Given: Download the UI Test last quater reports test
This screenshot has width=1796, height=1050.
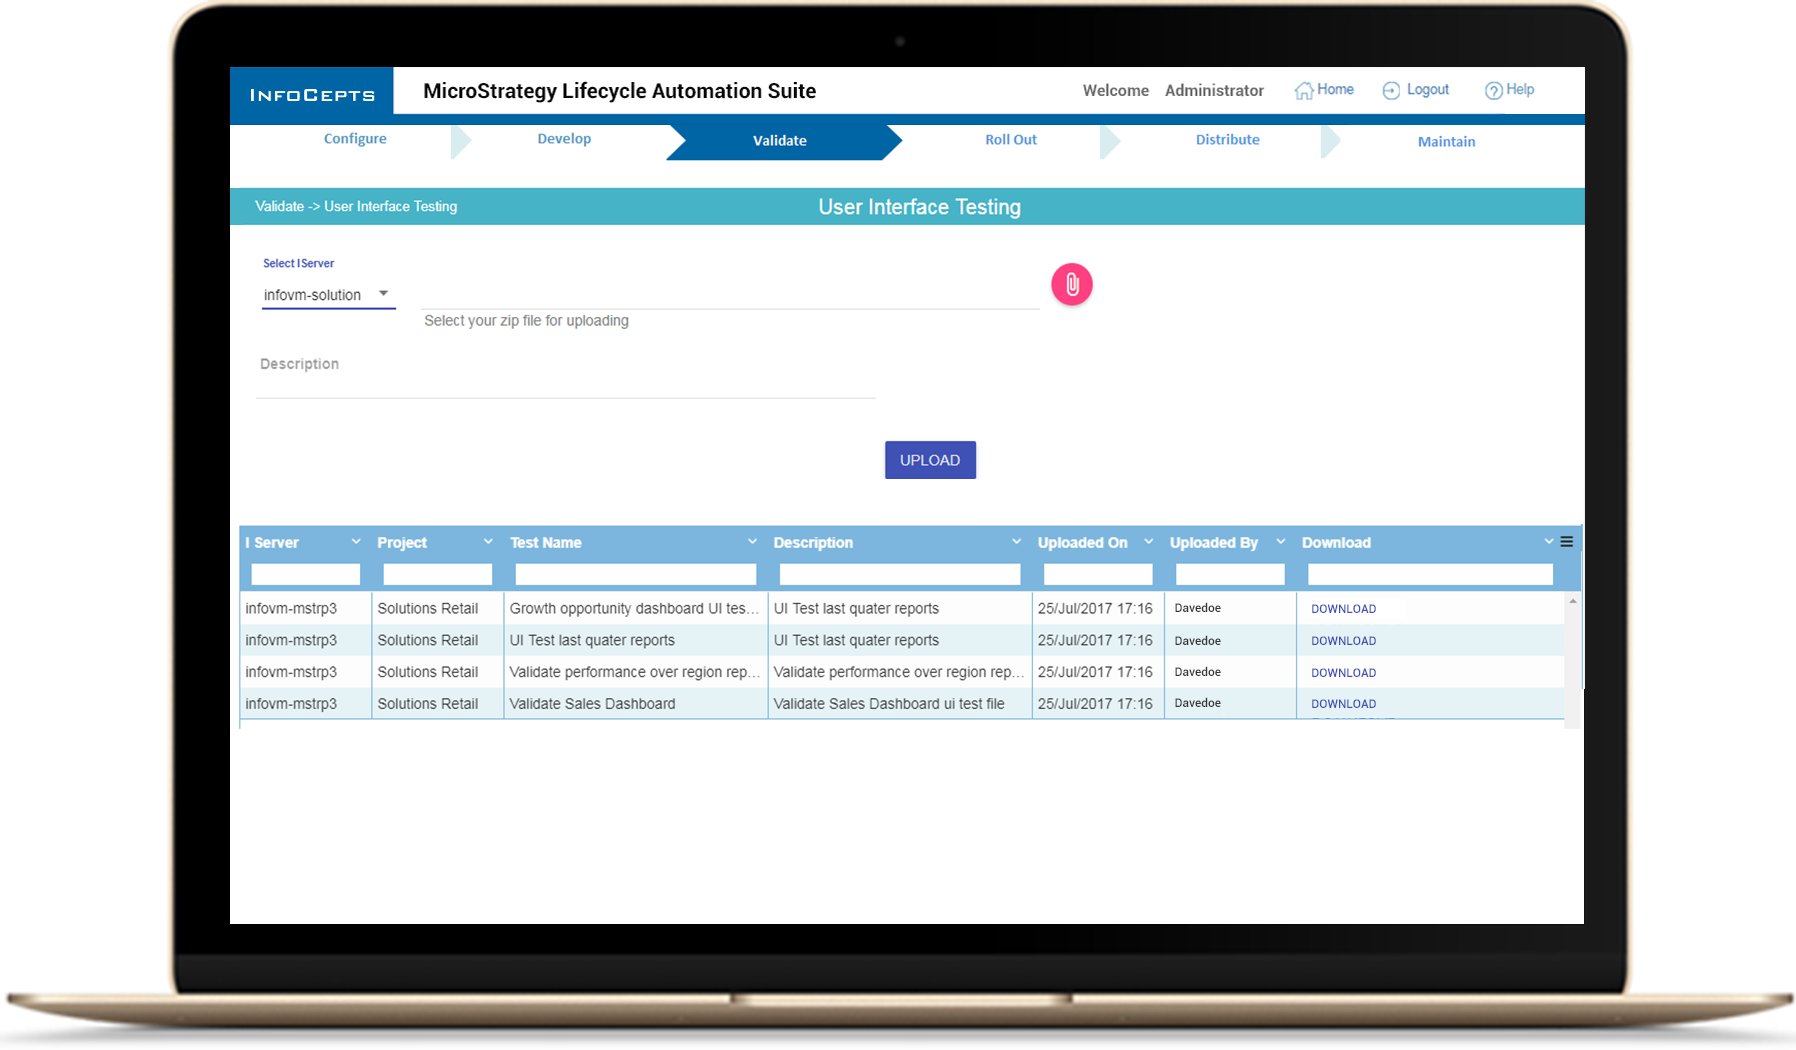Looking at the screenshot, I should coord(1343,641).
